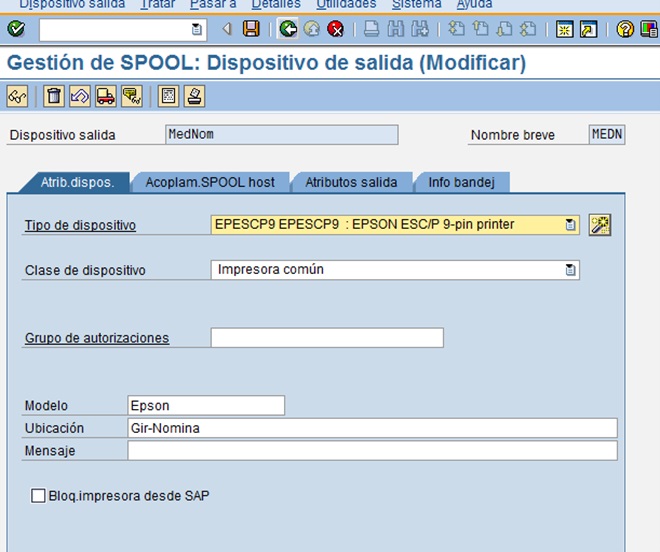Go back using the green arrow icon
Screen dimensions: 660x552
[288, 29]
